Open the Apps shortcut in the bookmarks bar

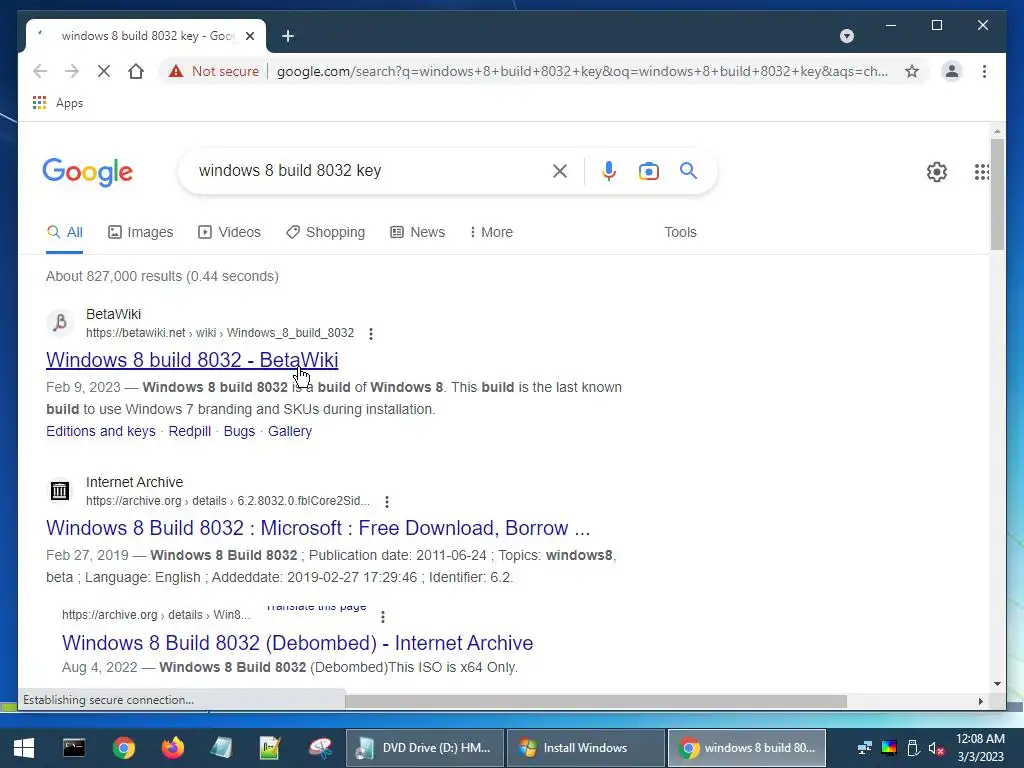click(57, 103)
